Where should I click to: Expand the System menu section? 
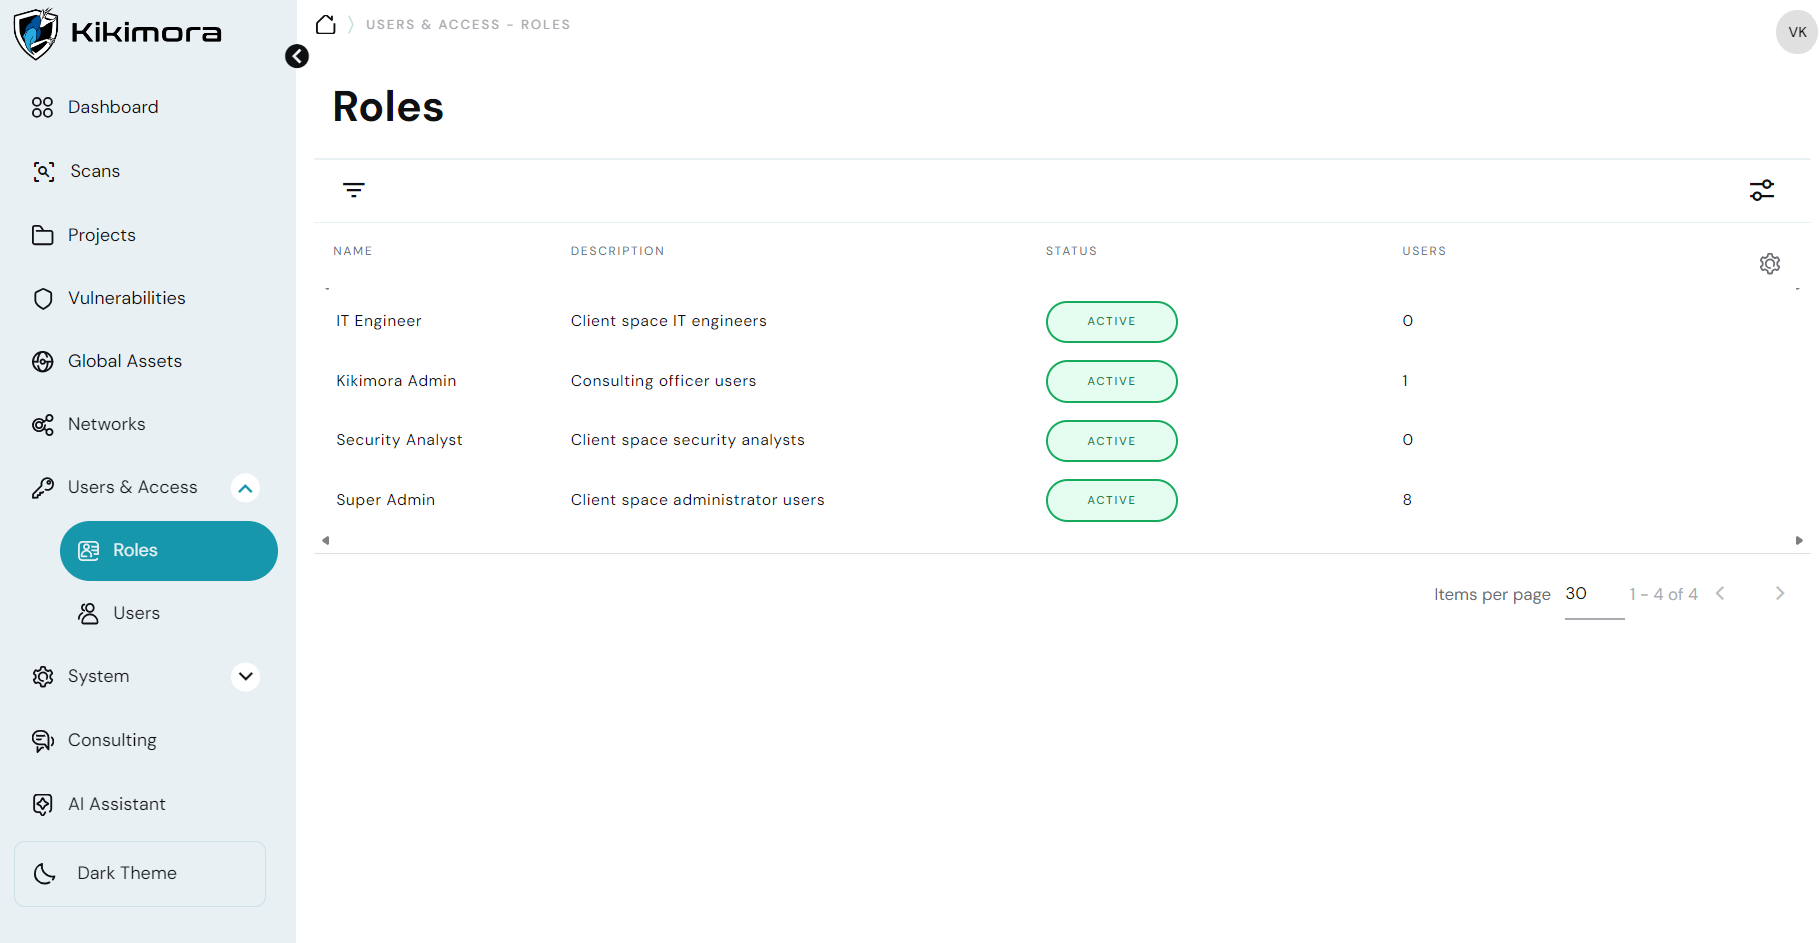(x=245, y=677)
